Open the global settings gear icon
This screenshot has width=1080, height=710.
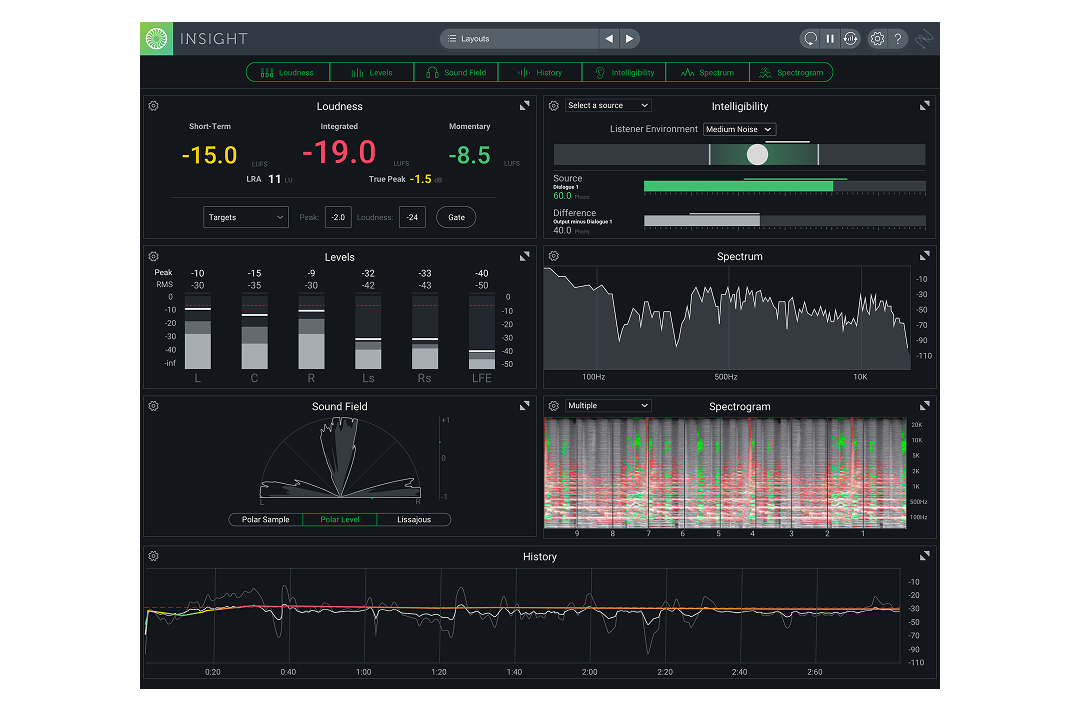[877, 39]
